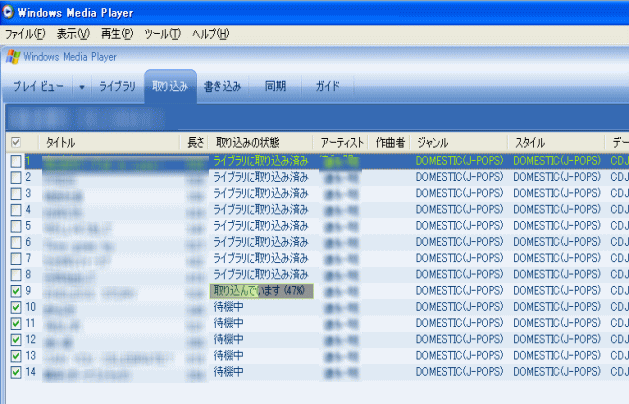
Task: Uncheck the box for track 11
Action: click(16, 323)
